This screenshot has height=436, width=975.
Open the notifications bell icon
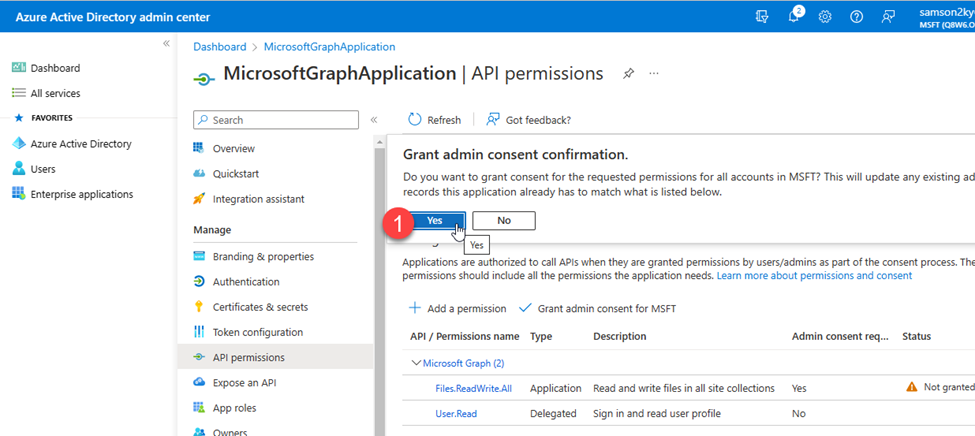click(x=794, y=17)
